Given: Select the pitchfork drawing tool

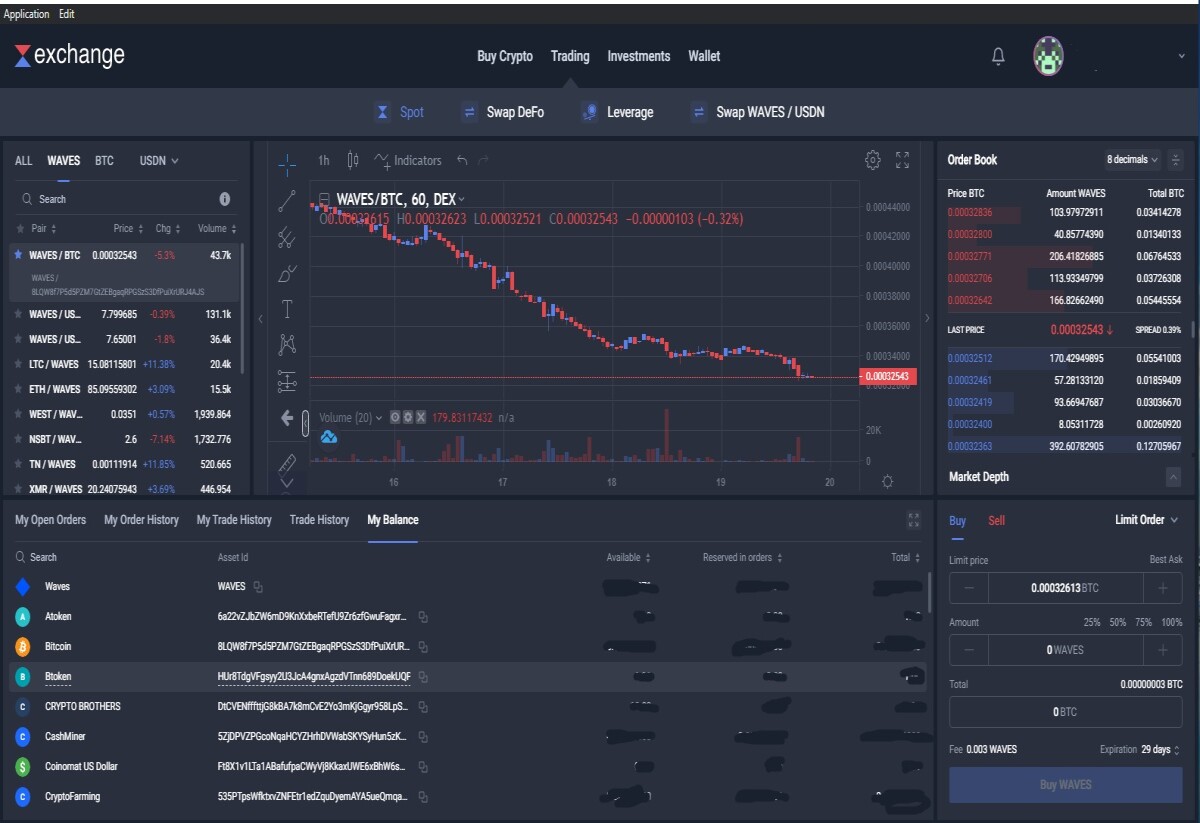Looking at the screenshot, I should [x=287, y=238].
